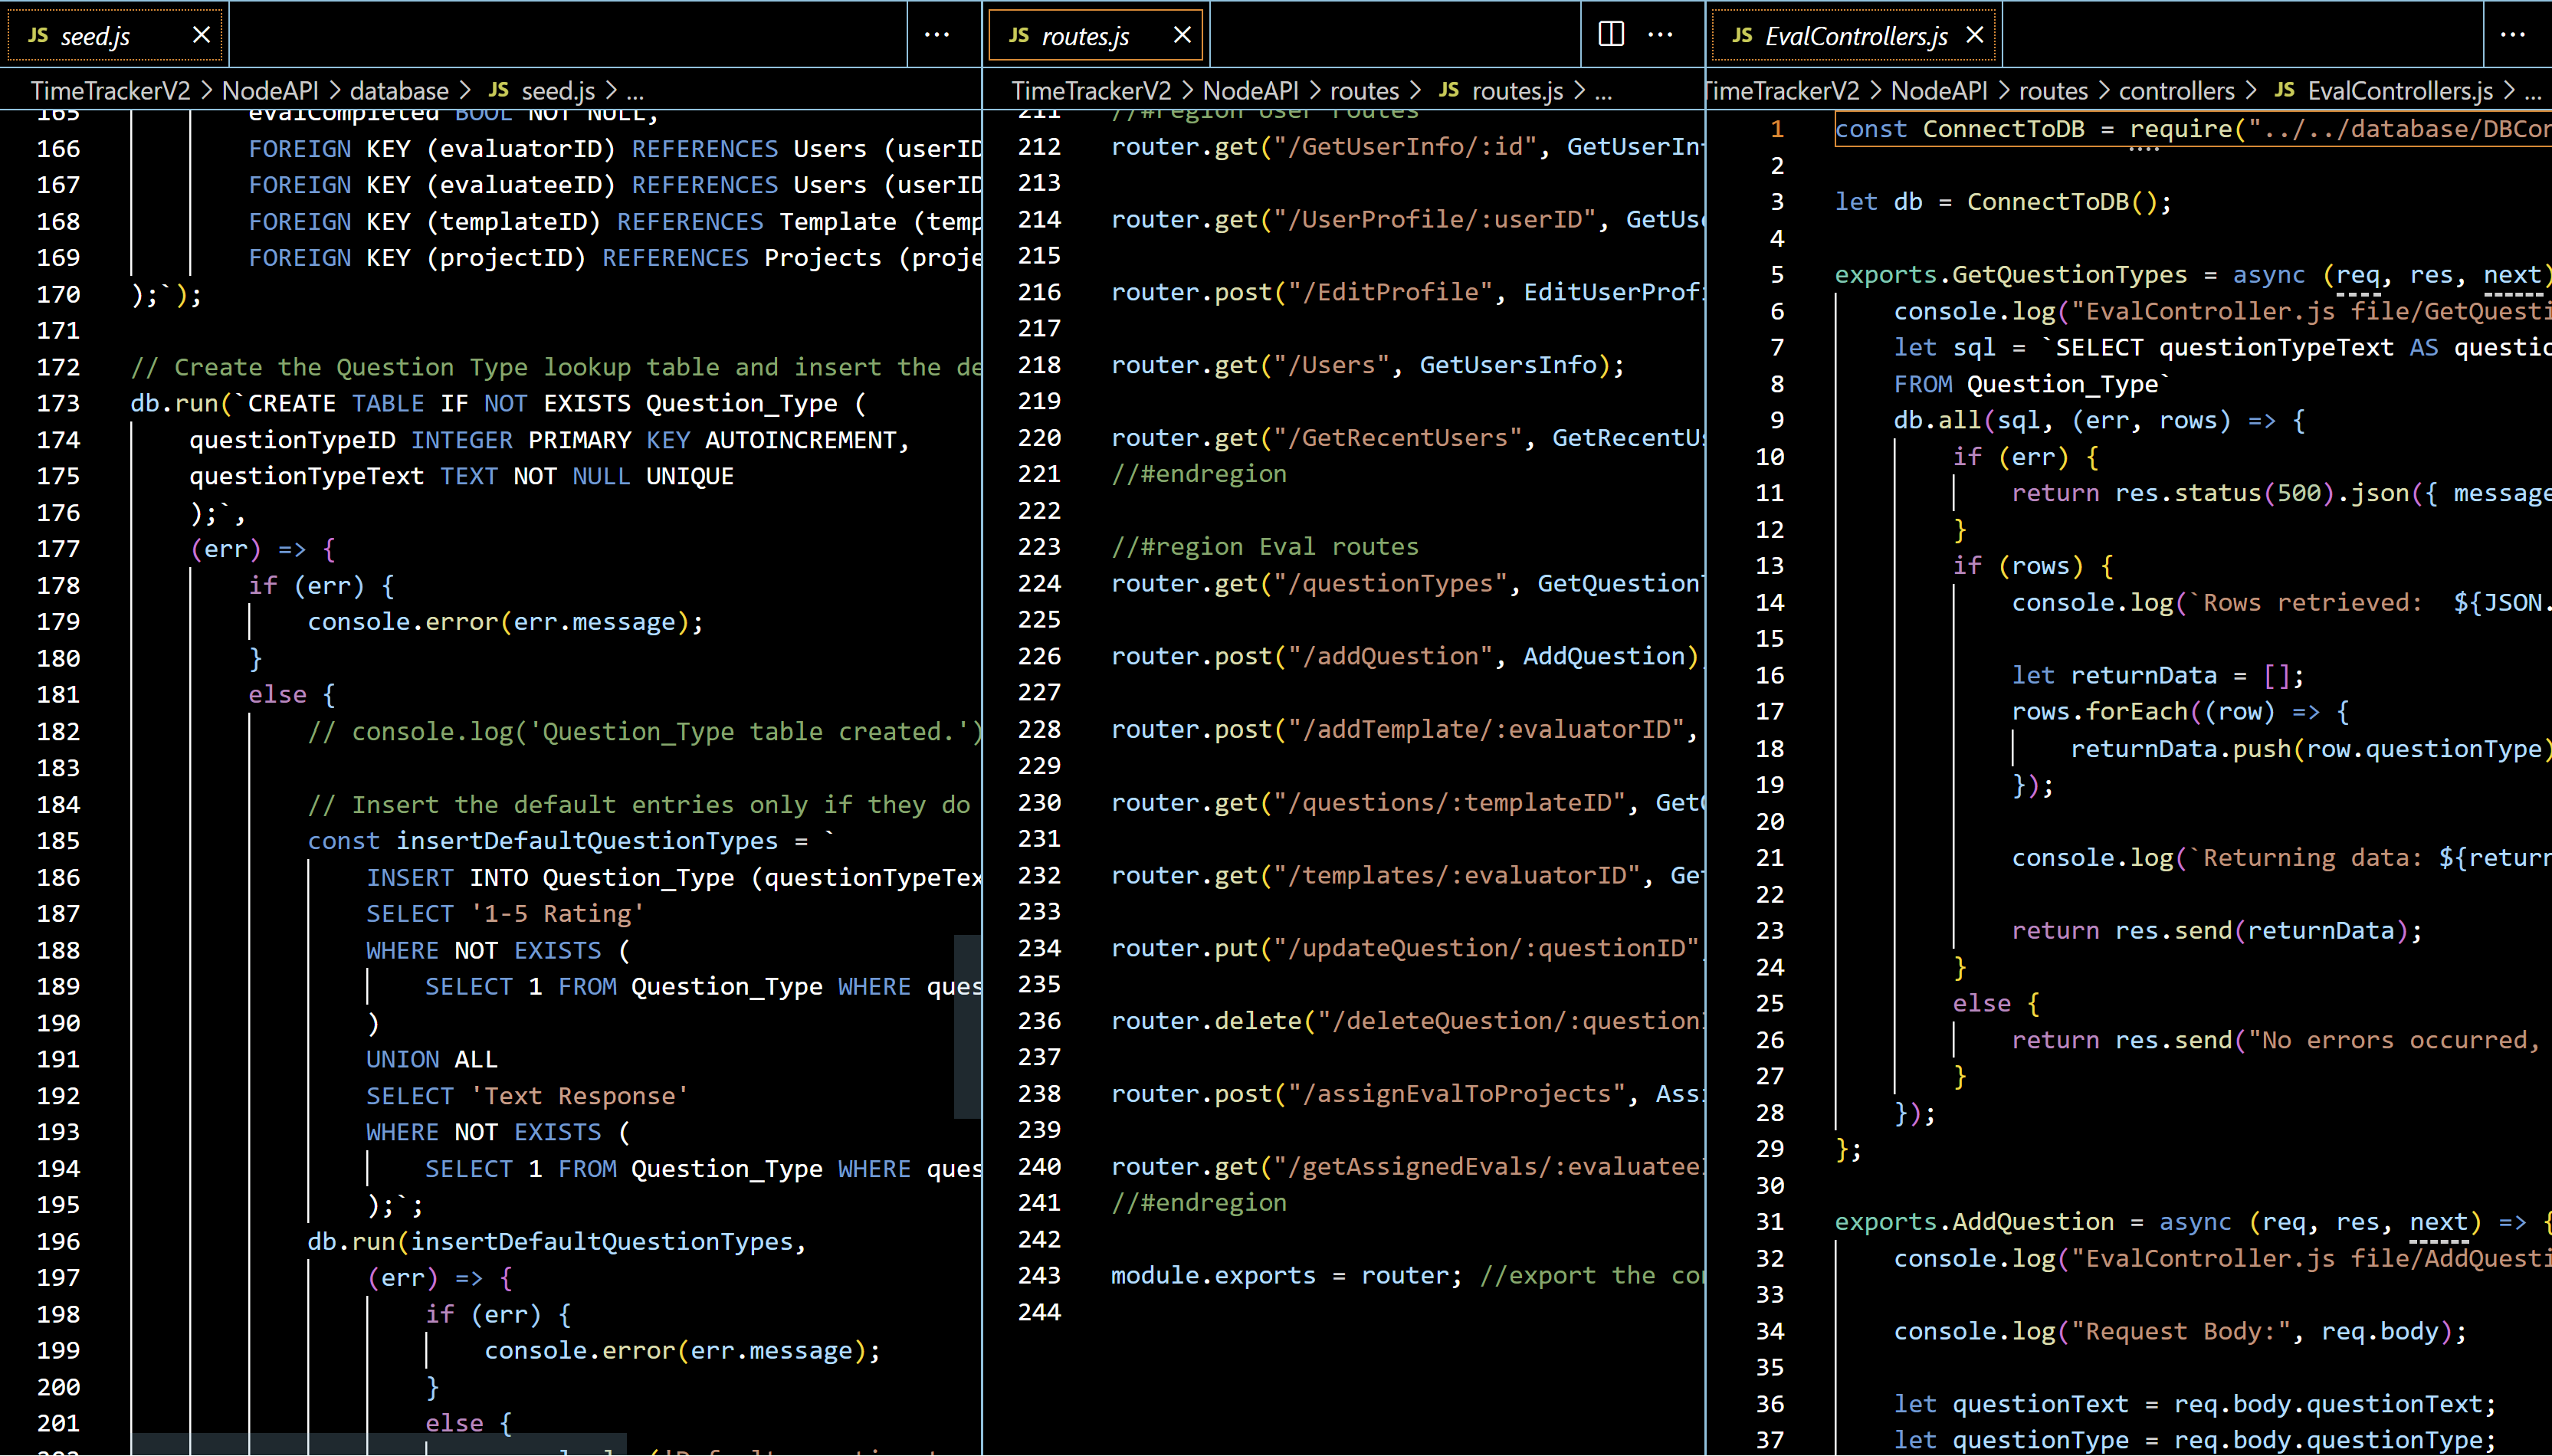Image resolution: width=2552 pixels, height=1456 pixels.
Task: Open database breadcrumb in seed.js editor
Action: (399, 91)
